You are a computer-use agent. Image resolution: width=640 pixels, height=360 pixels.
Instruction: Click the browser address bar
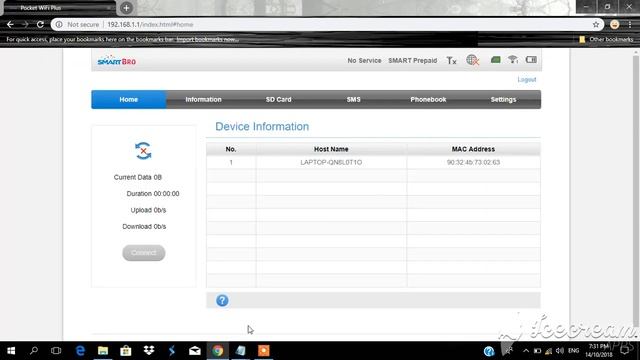click(327, 24)
